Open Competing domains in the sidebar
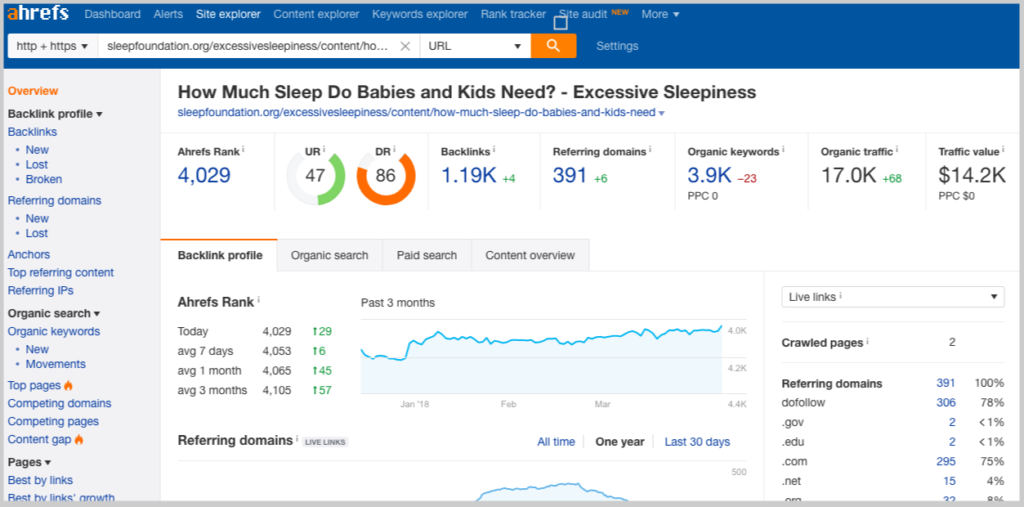Screen dimensions: 1024x507 coord(59,403)
